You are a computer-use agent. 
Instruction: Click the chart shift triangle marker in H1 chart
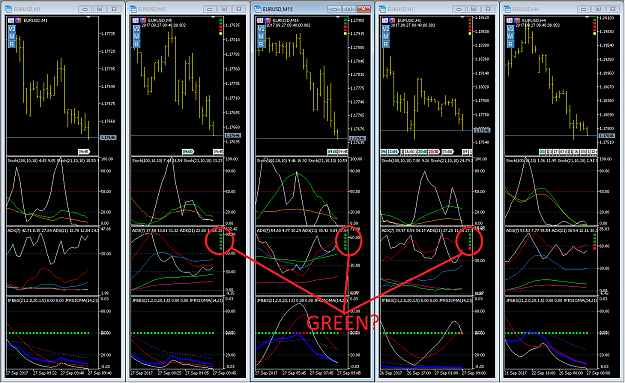(x=462, y=17)
